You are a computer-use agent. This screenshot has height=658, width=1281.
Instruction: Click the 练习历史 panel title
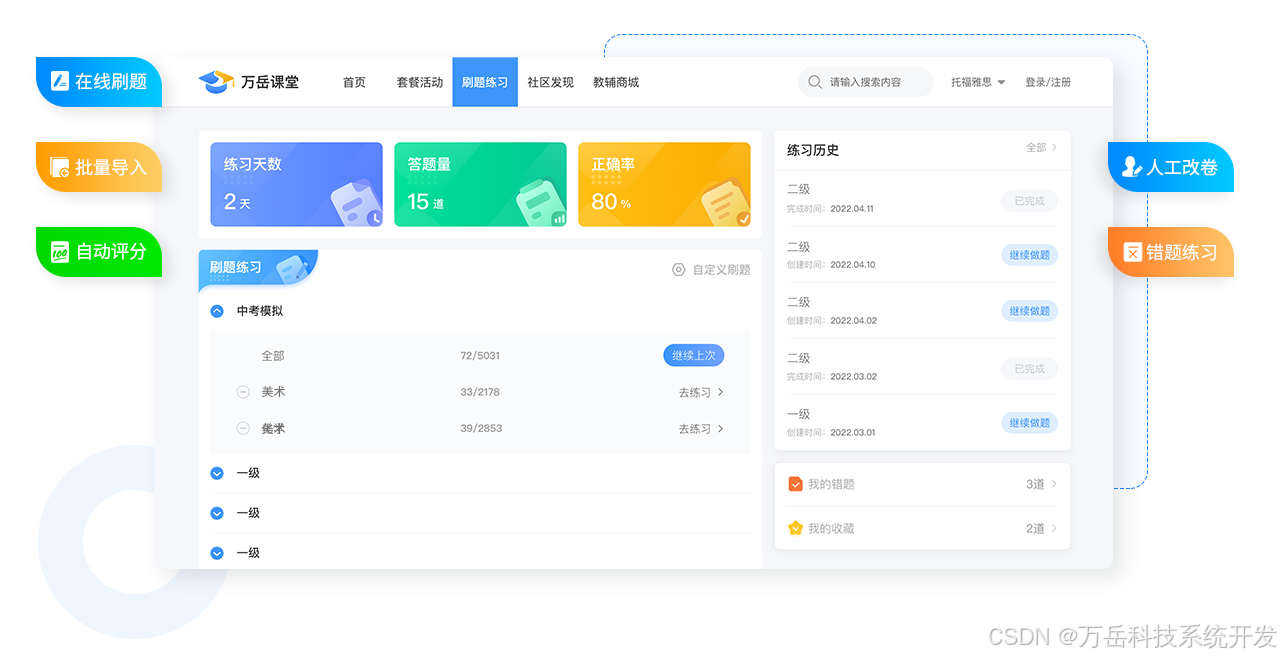tap(813, 150)
